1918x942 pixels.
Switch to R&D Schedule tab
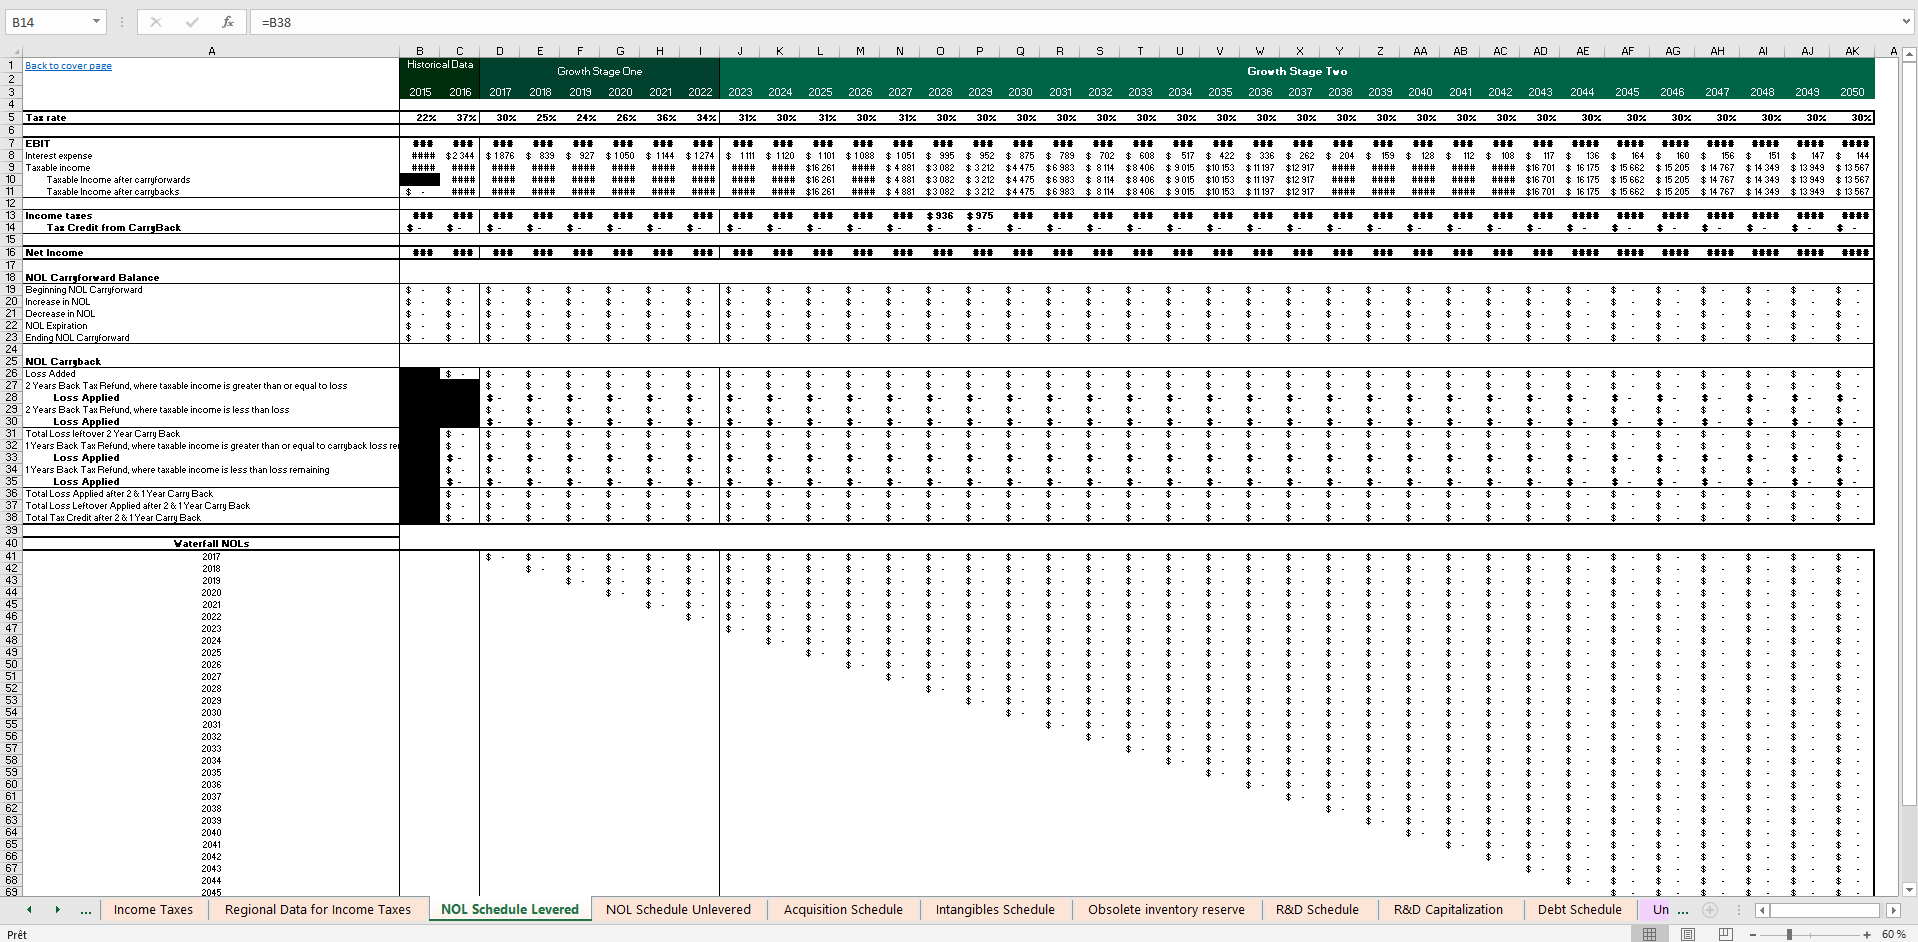click(x=1317, y=909)
